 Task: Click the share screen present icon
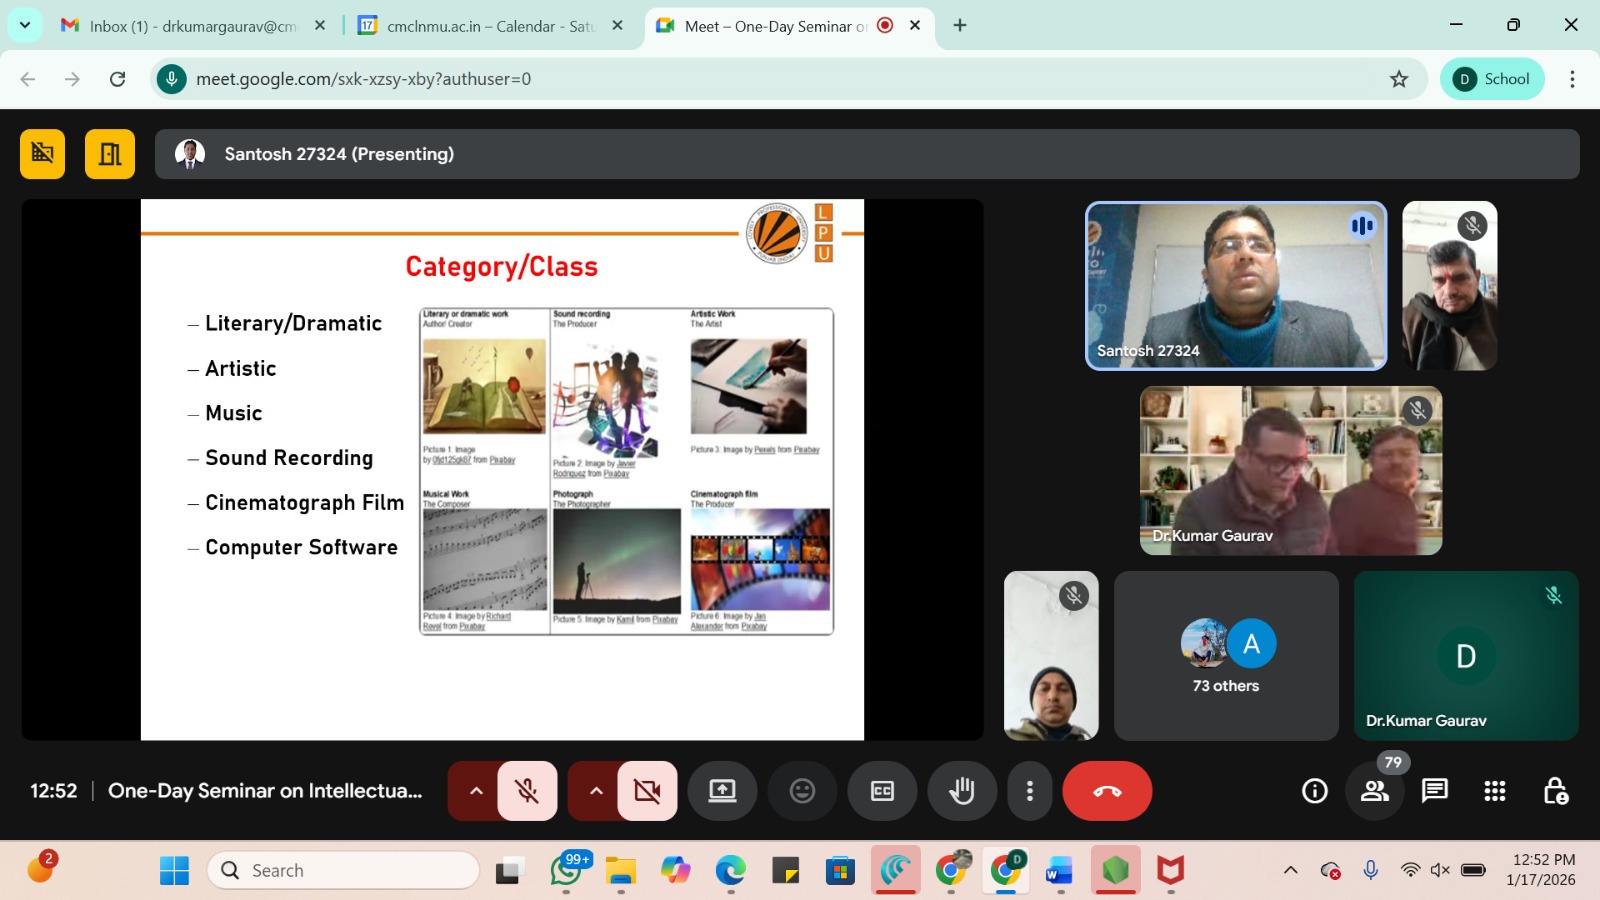pos(722,791)
